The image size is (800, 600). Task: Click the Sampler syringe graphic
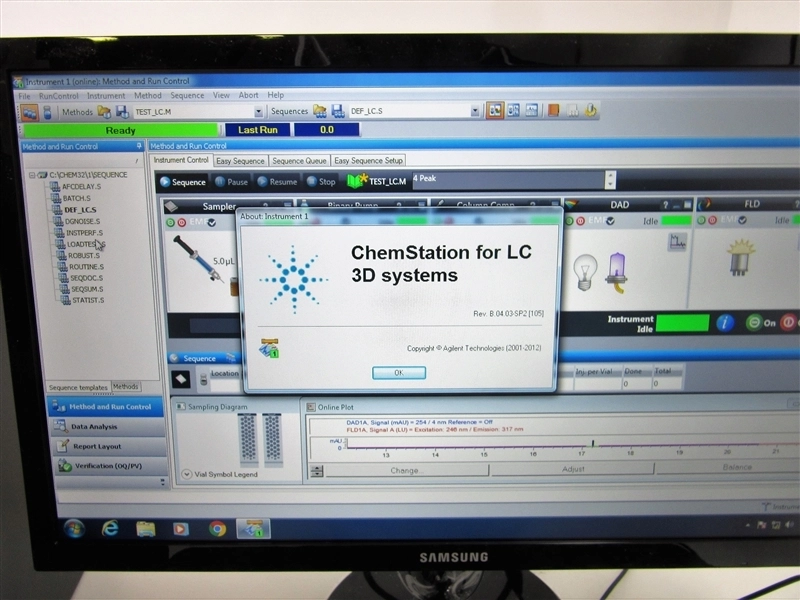pyautogui.click(x=198, y=259)
